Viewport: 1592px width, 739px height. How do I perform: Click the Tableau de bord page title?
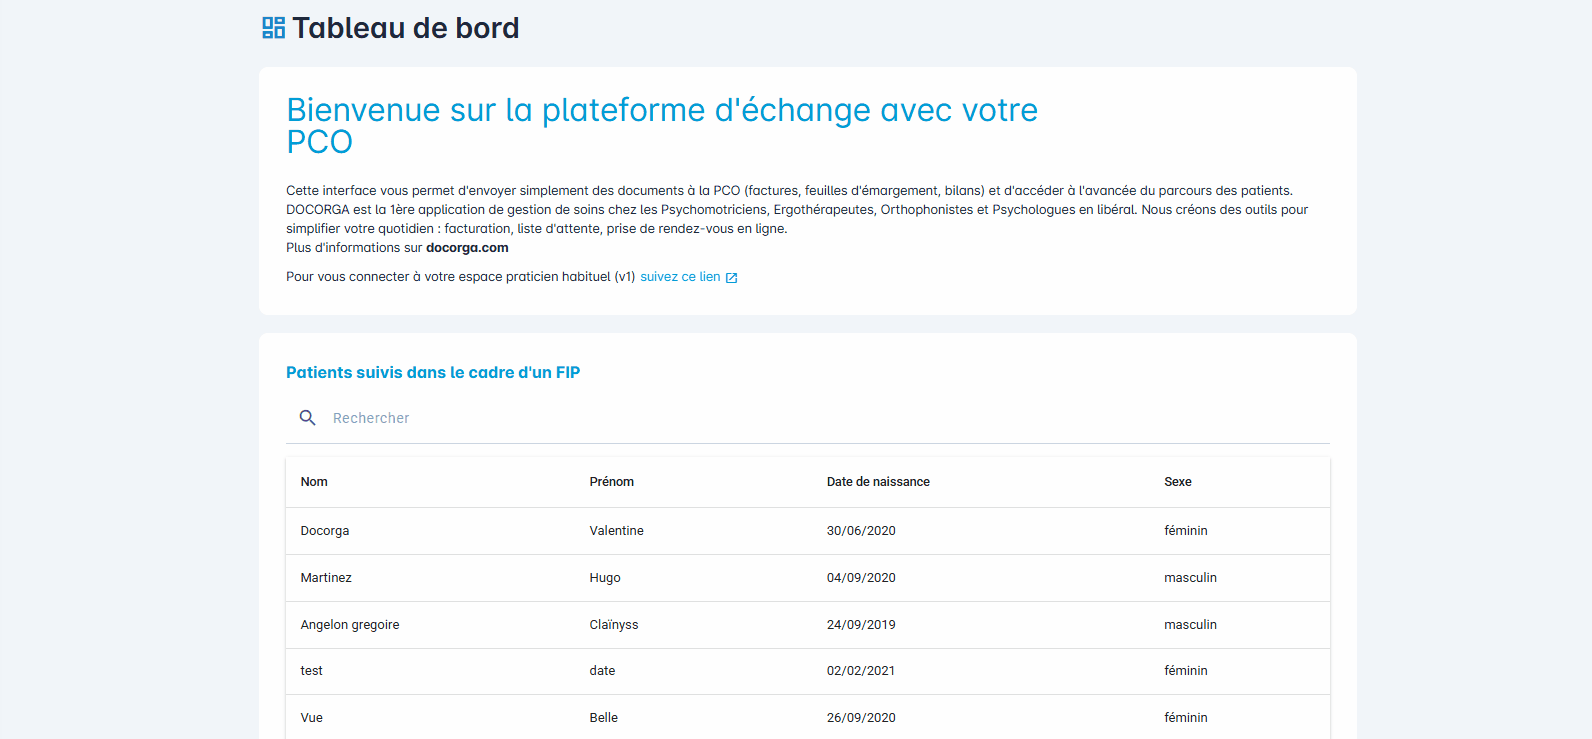point(406,28)
